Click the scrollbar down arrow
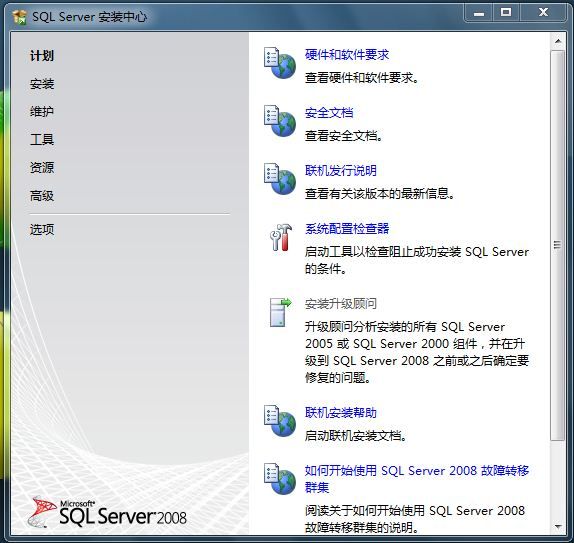This screenshot has height=543, width=574. pyautogui.click(x=558, y=527)
